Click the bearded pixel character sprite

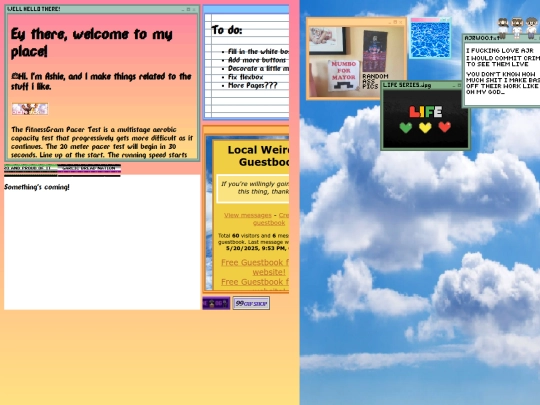coord(503,28)
